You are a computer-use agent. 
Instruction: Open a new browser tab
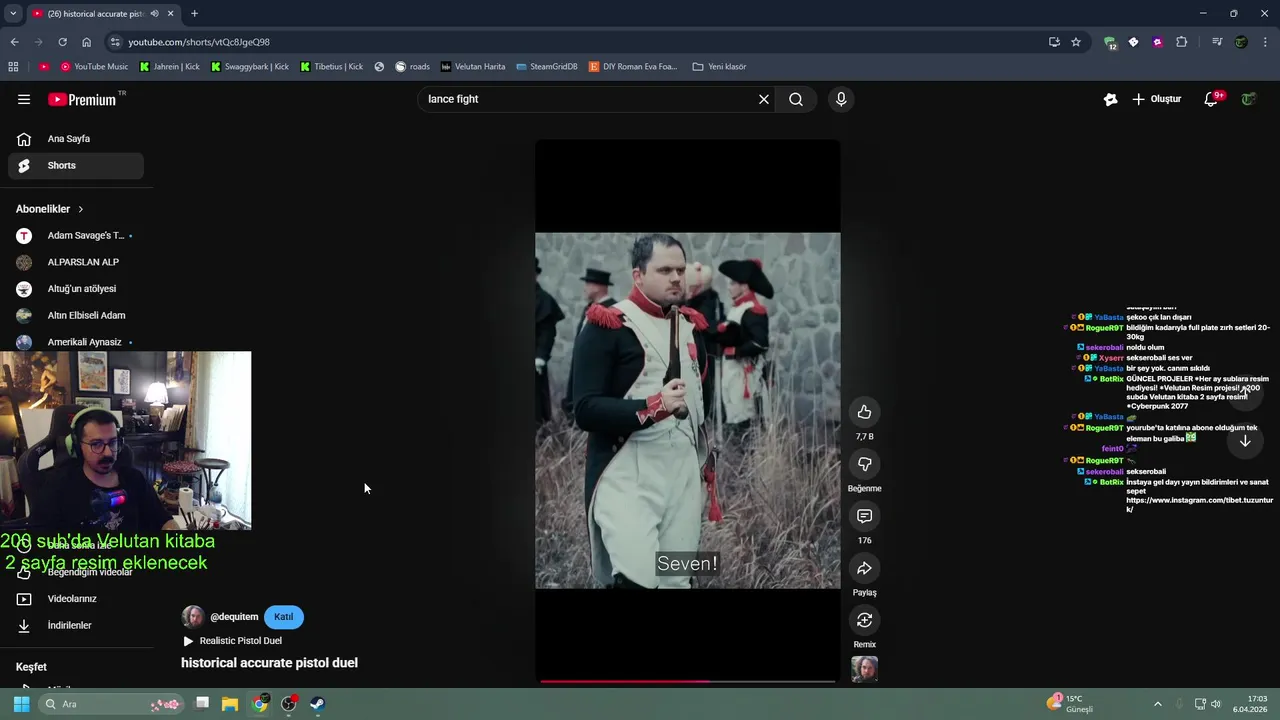(194, 14)
